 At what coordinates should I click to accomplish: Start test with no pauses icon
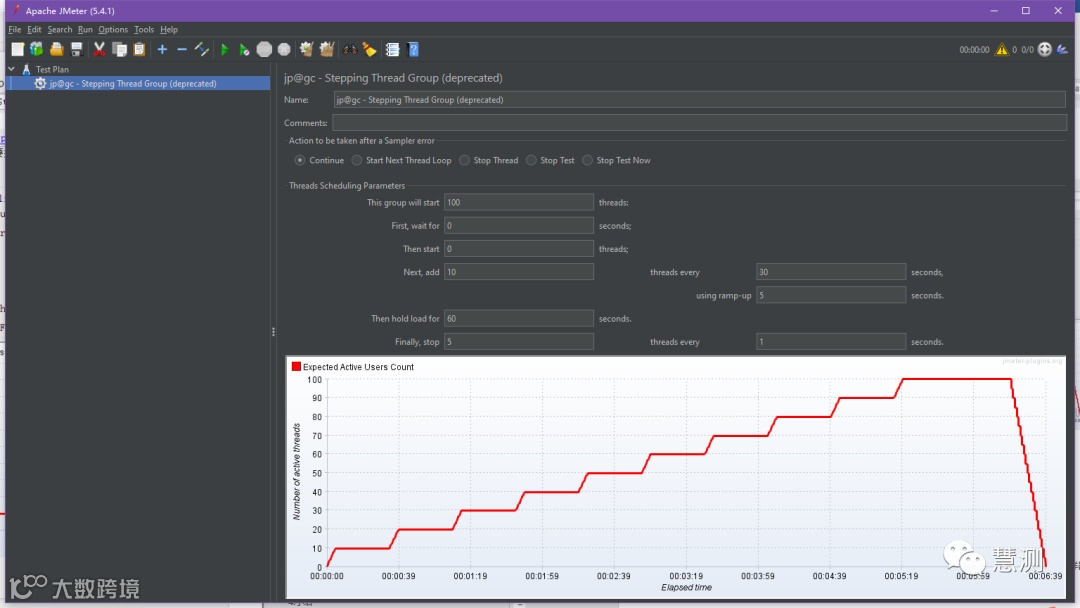[244, 49]
